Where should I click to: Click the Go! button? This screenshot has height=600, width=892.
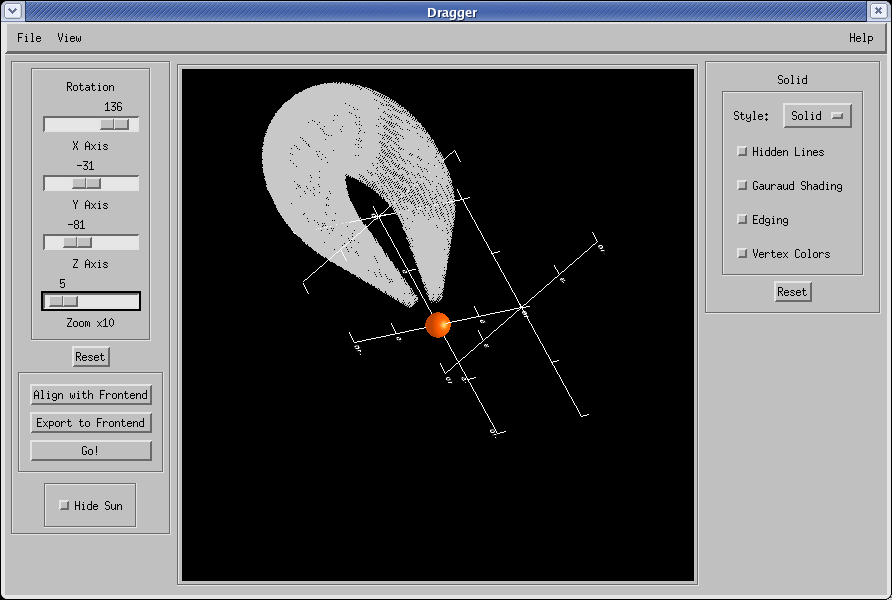click(x=90, y=451)
